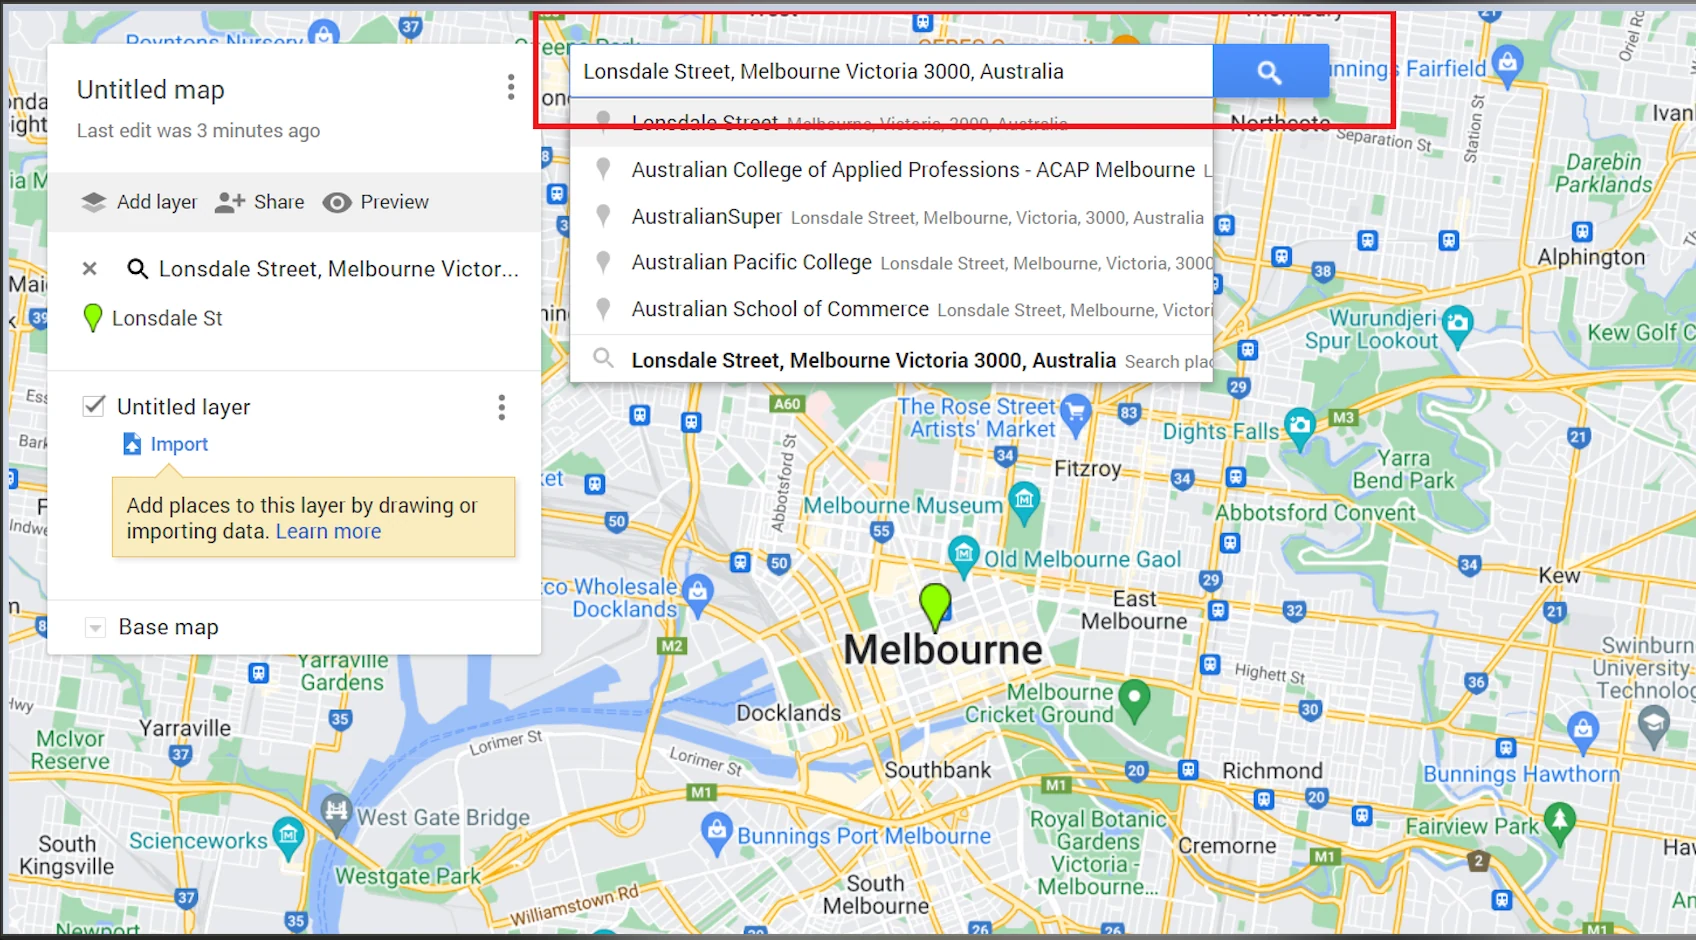This screenshot has height=940, width=1696.
Task: Click the Share button
Action: (x=260, y=202)
